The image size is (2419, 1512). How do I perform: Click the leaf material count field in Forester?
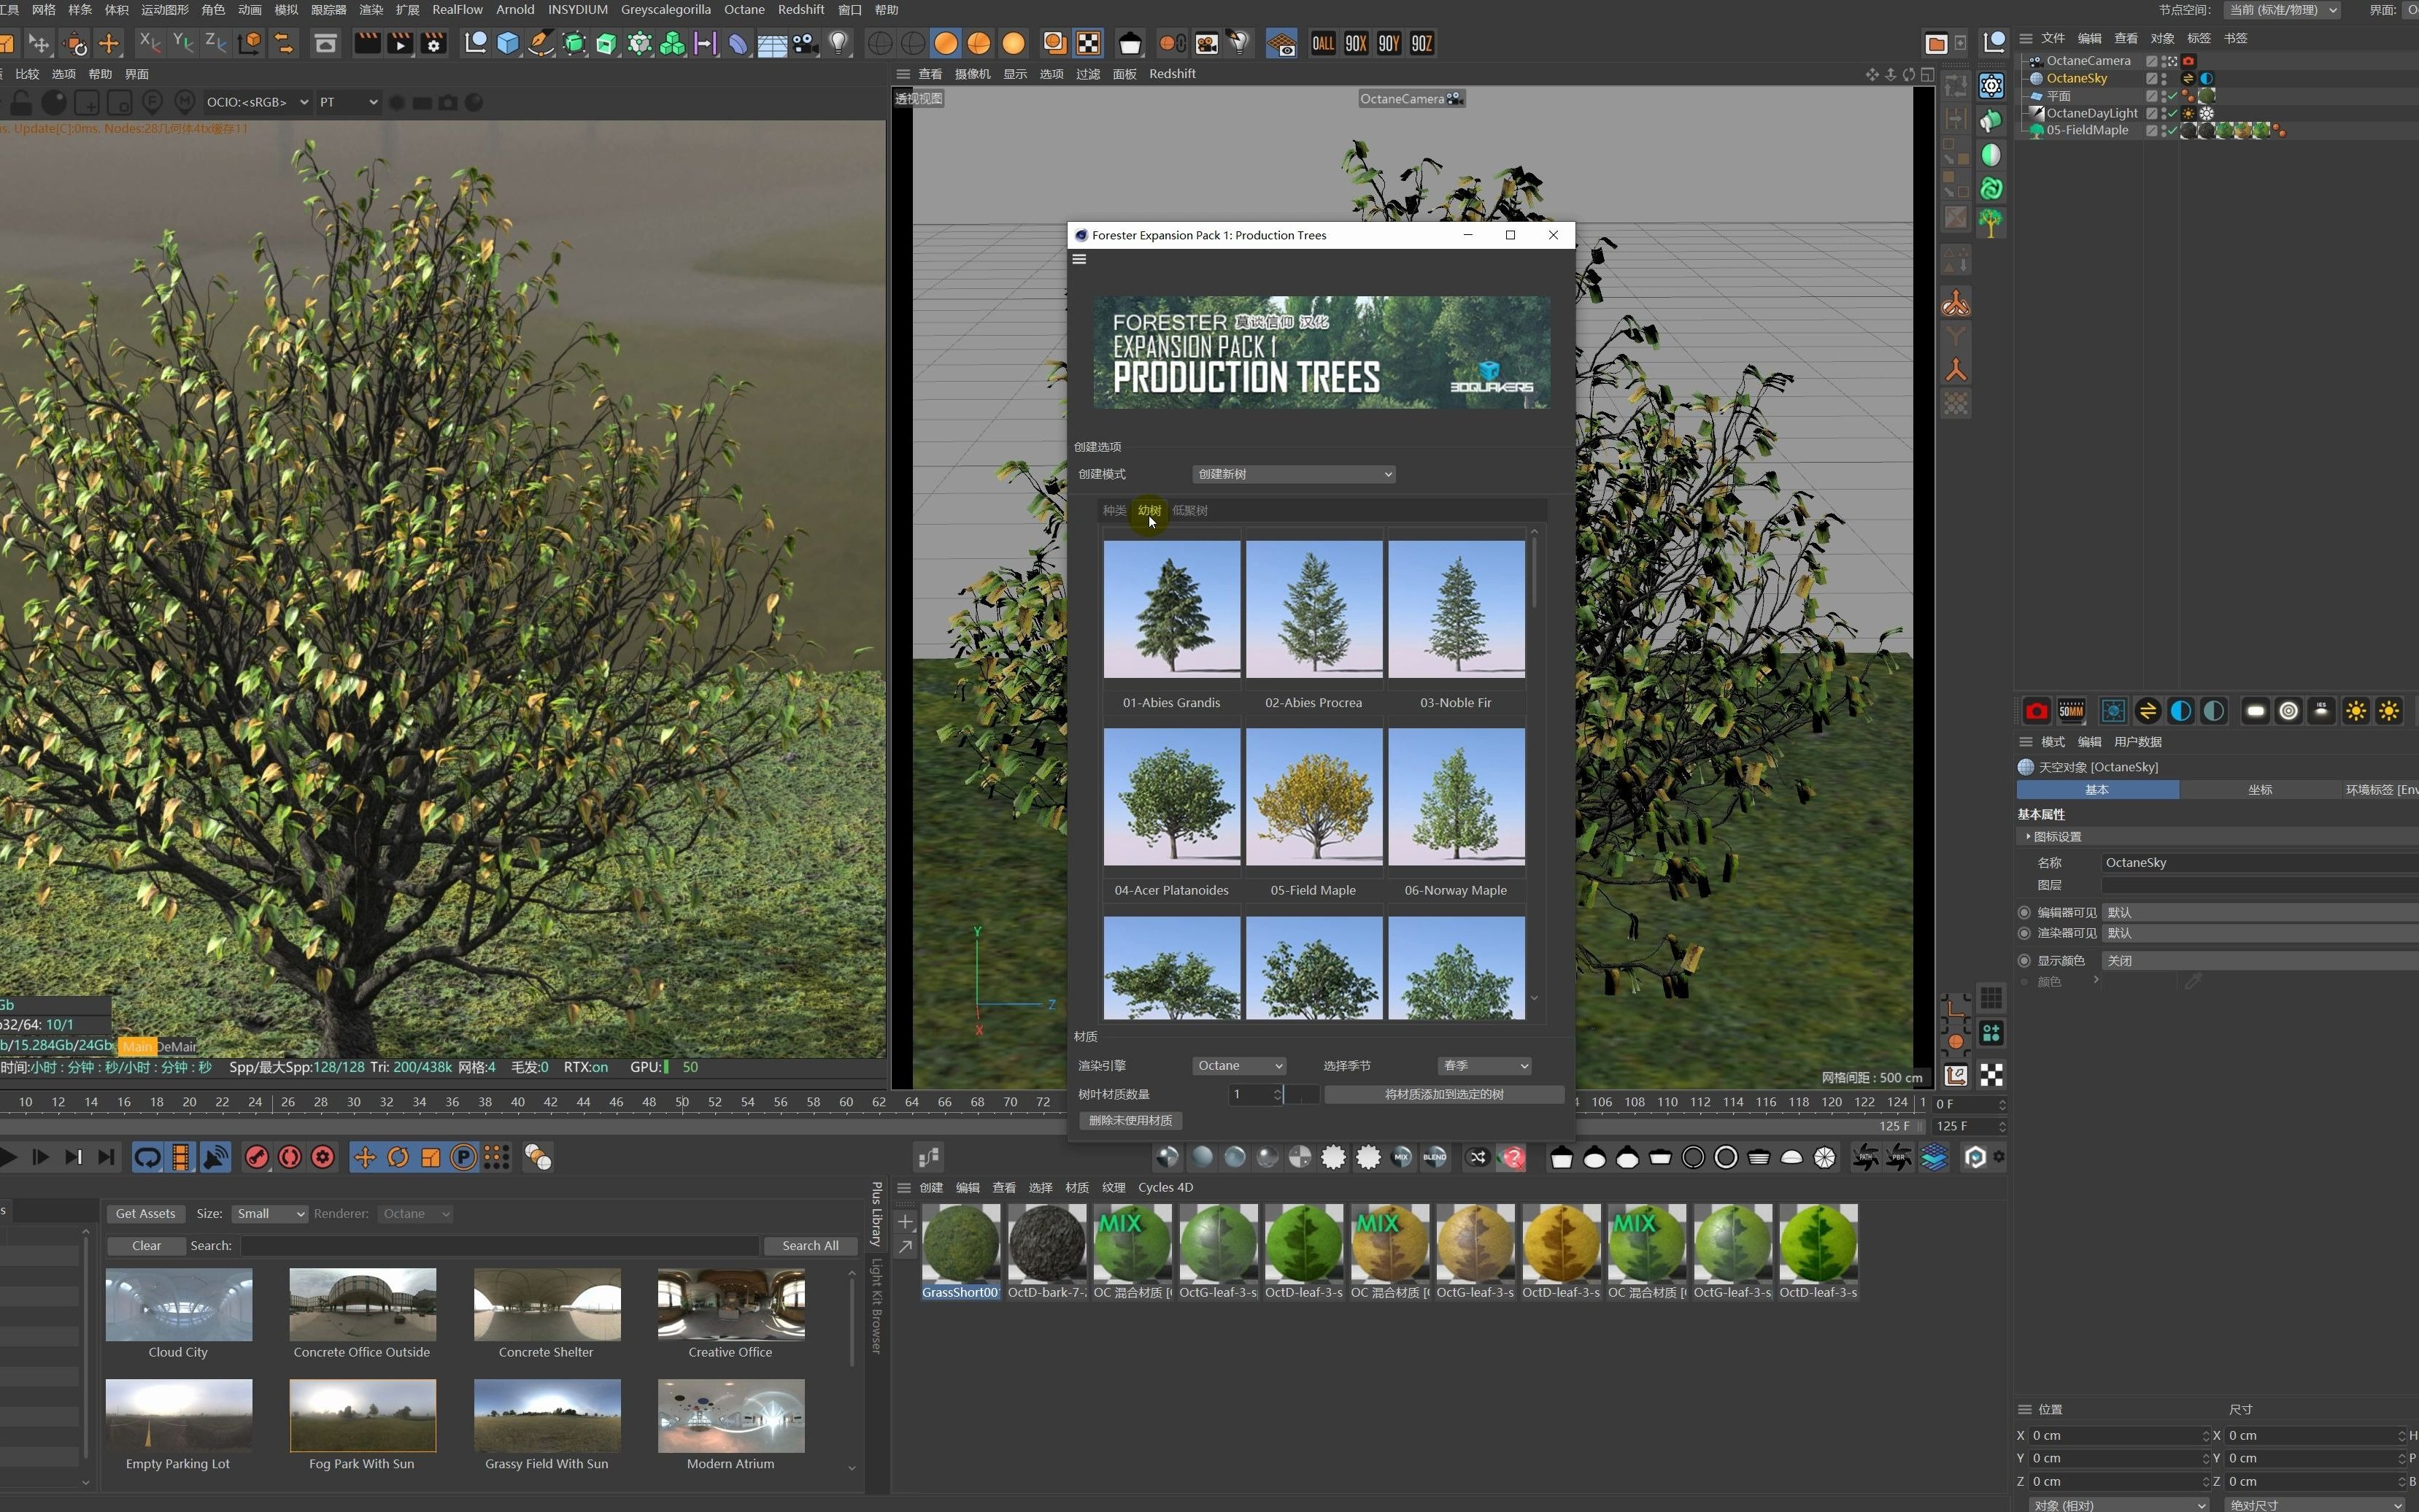(1255, 1094)
